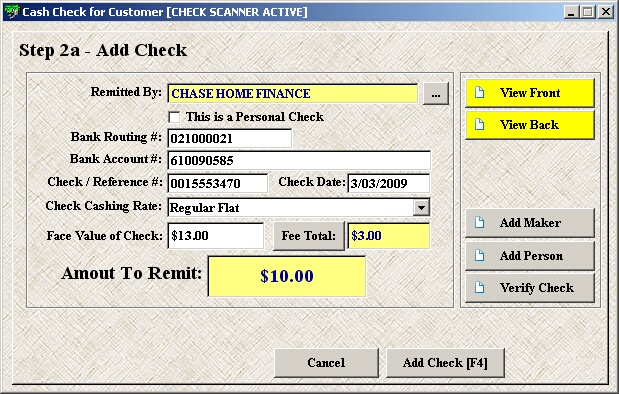This screenshot has height=394, width=619.
Task: Click the 'Bank Routing #:' label
Action: coord(116,137)
